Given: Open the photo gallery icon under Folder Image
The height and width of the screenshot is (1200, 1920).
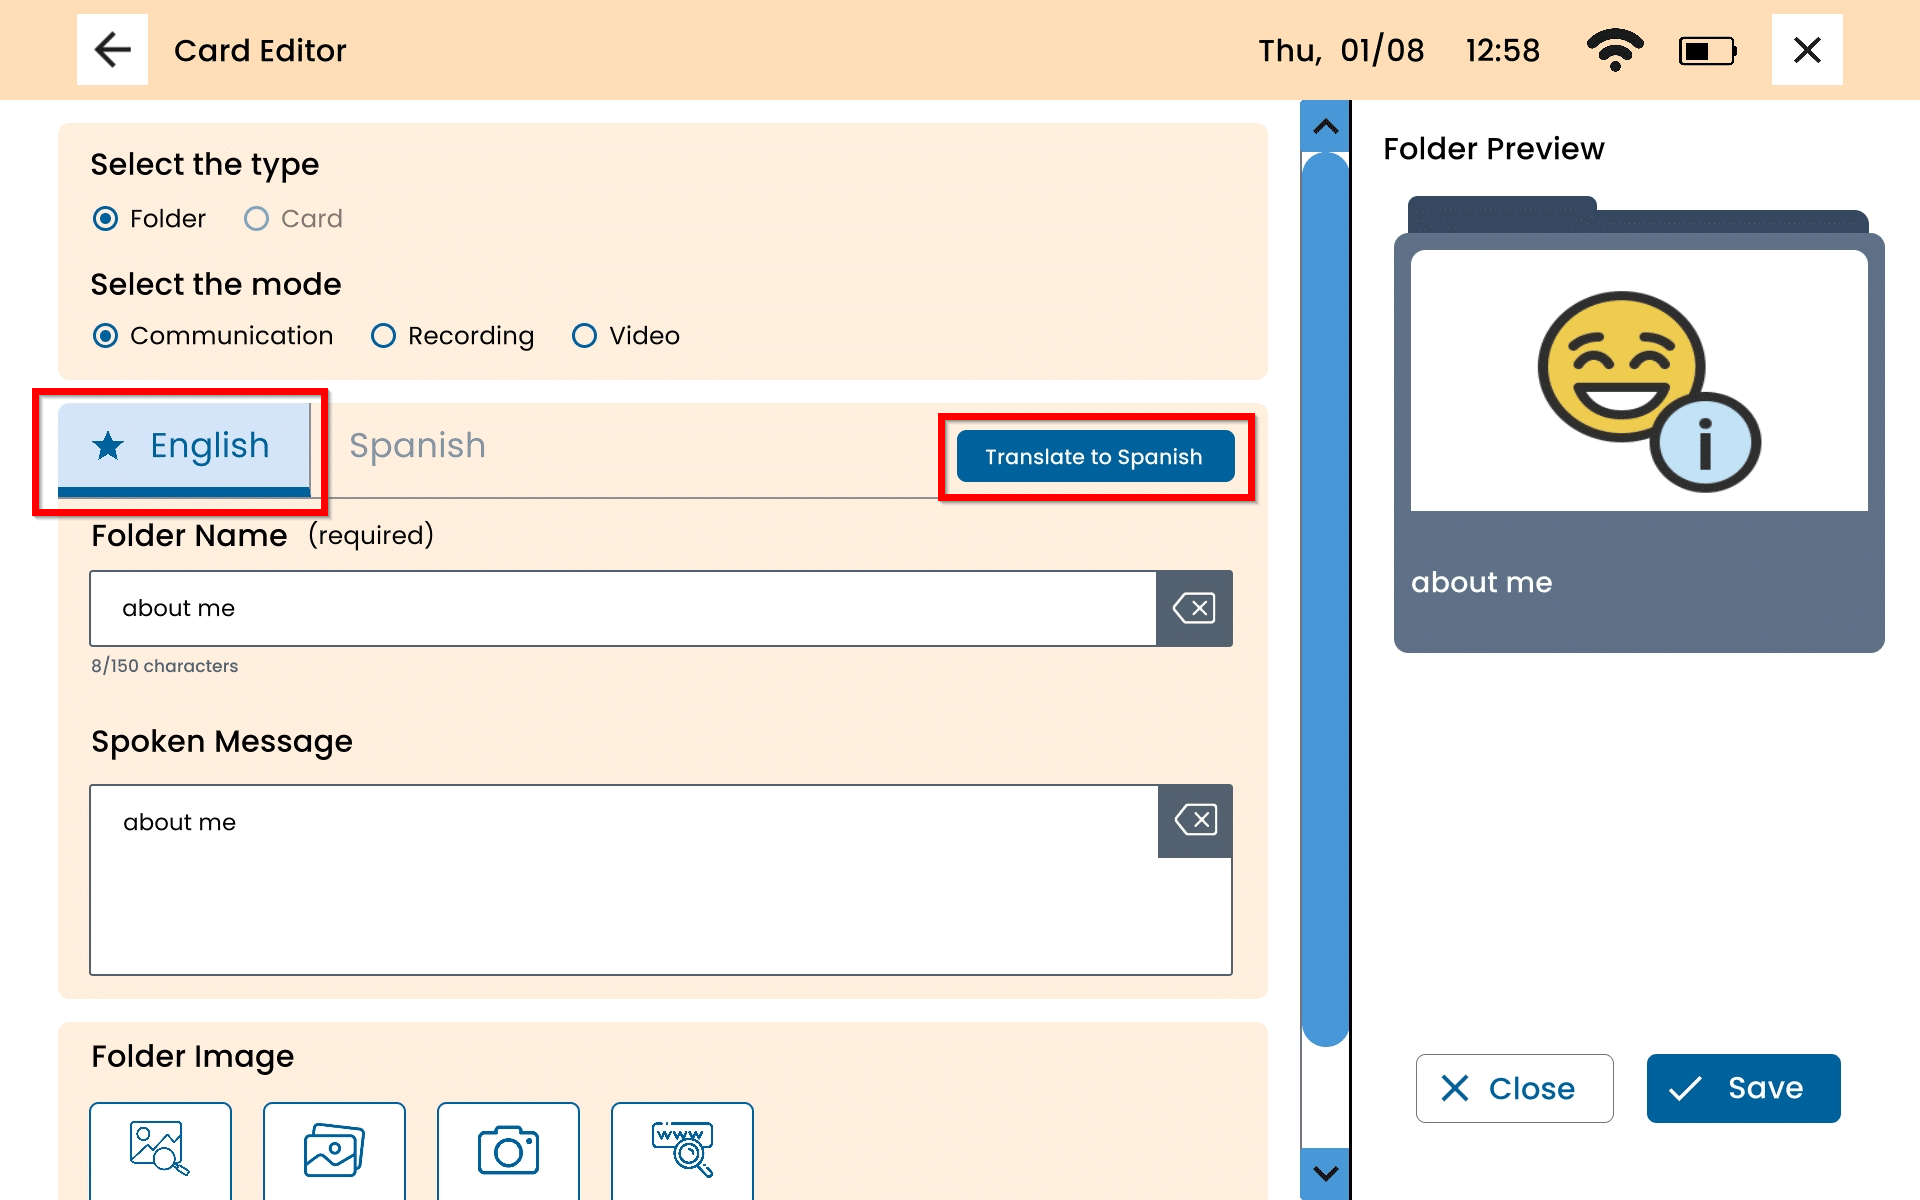Looking at the screenshot, I should pos(334,1150).
